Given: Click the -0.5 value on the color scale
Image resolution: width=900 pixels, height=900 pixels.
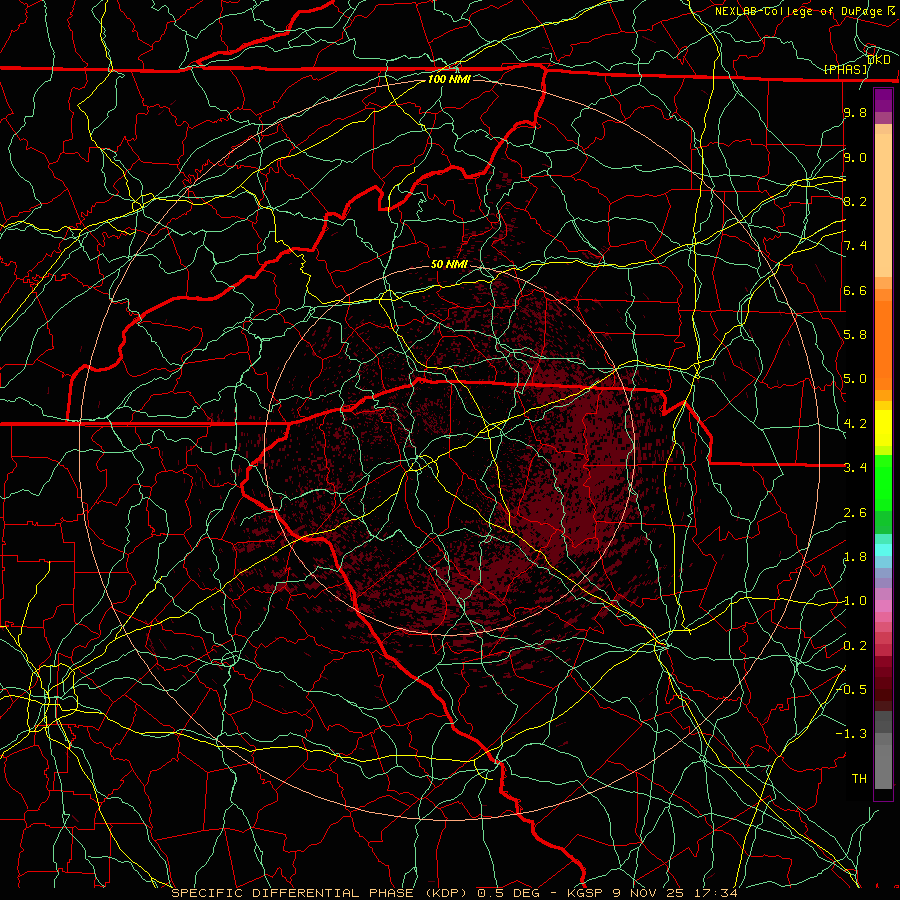Looking at the screenshot, I should tap(851, 690).
